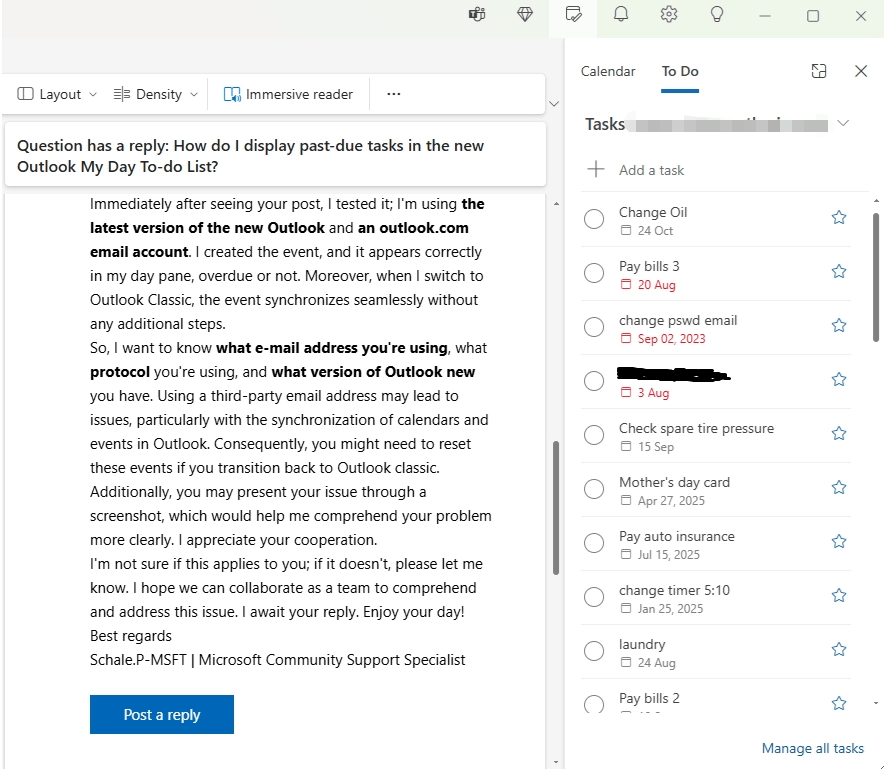Pop out the To Do panel to full view

click(x=819, y=71)
